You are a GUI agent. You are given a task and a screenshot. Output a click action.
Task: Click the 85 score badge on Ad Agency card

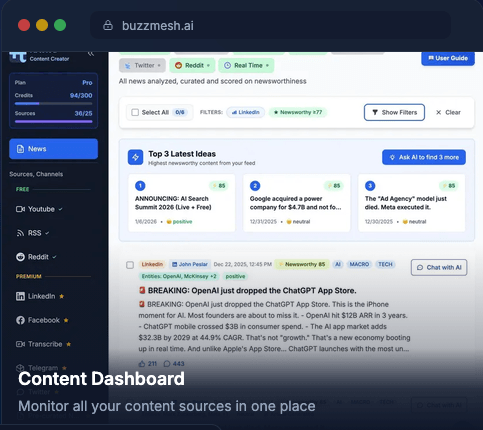click(449, 186)
